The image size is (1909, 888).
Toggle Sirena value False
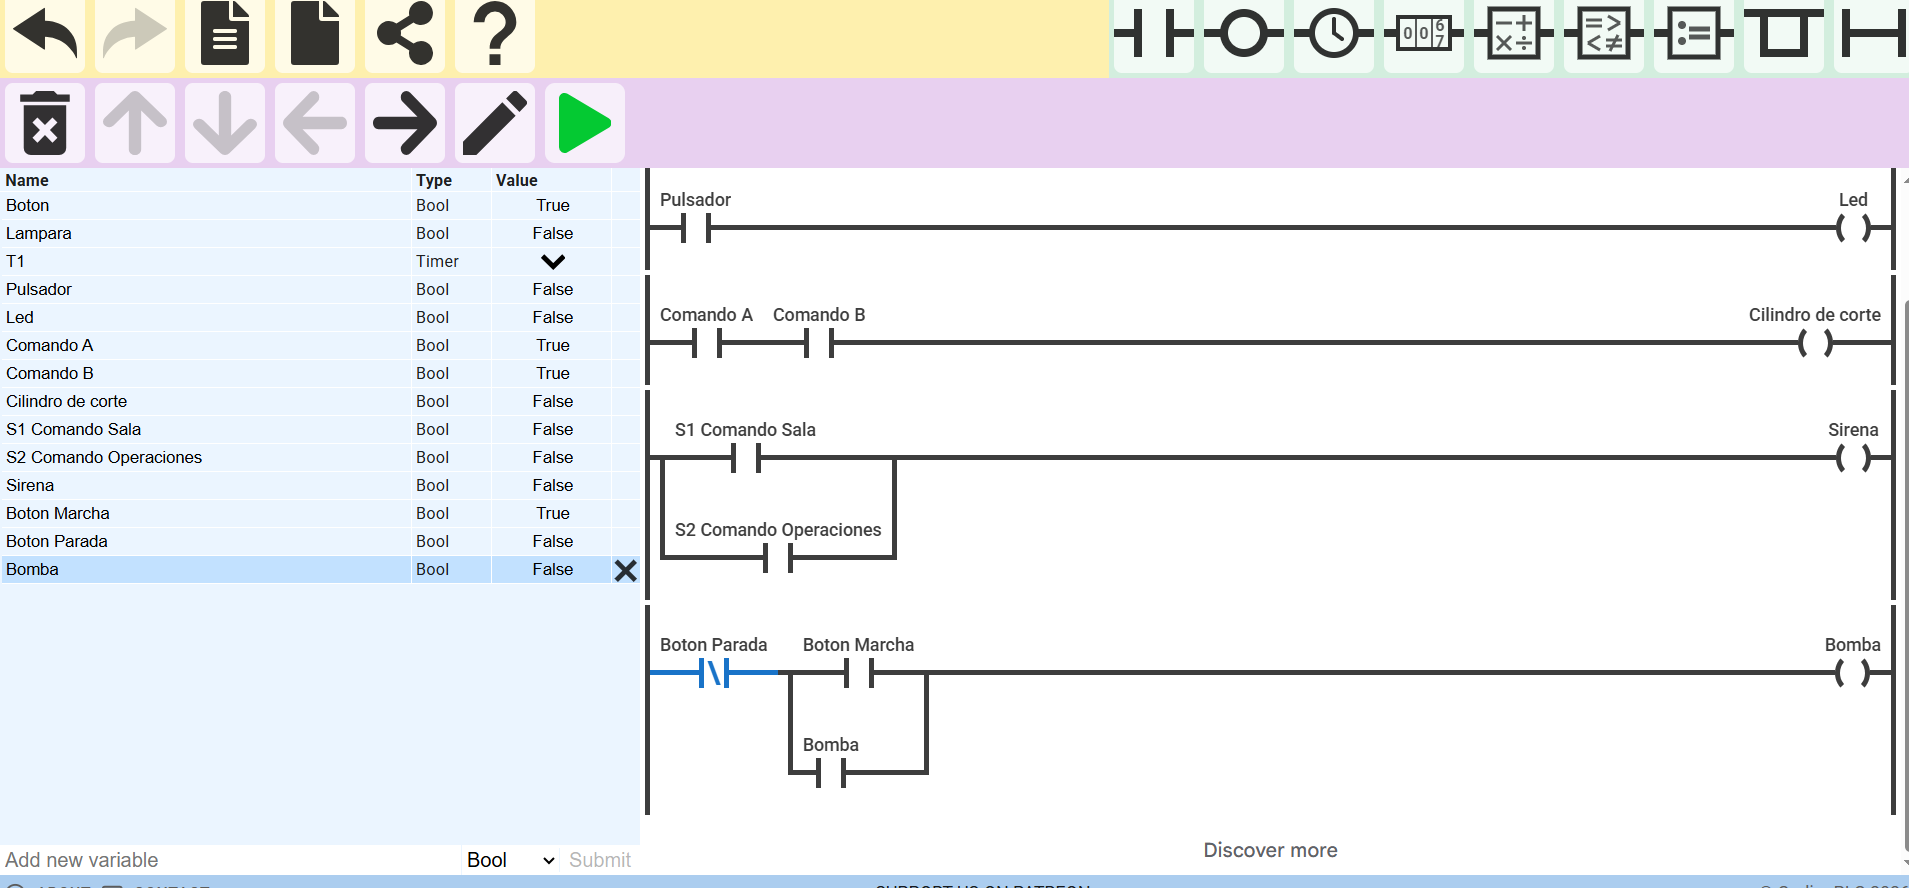pyautogui.click(x=553, y=485)
